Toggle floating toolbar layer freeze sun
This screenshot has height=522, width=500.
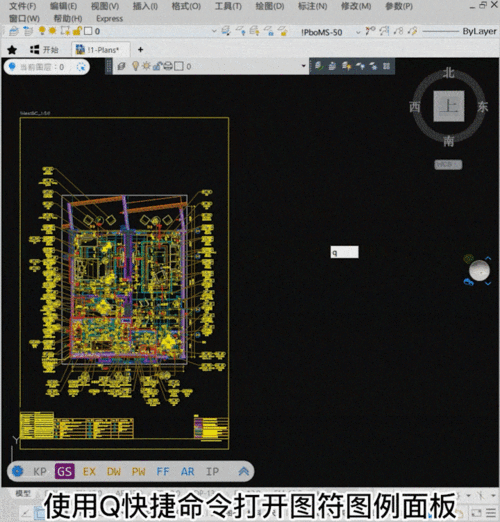coord(146,66)
